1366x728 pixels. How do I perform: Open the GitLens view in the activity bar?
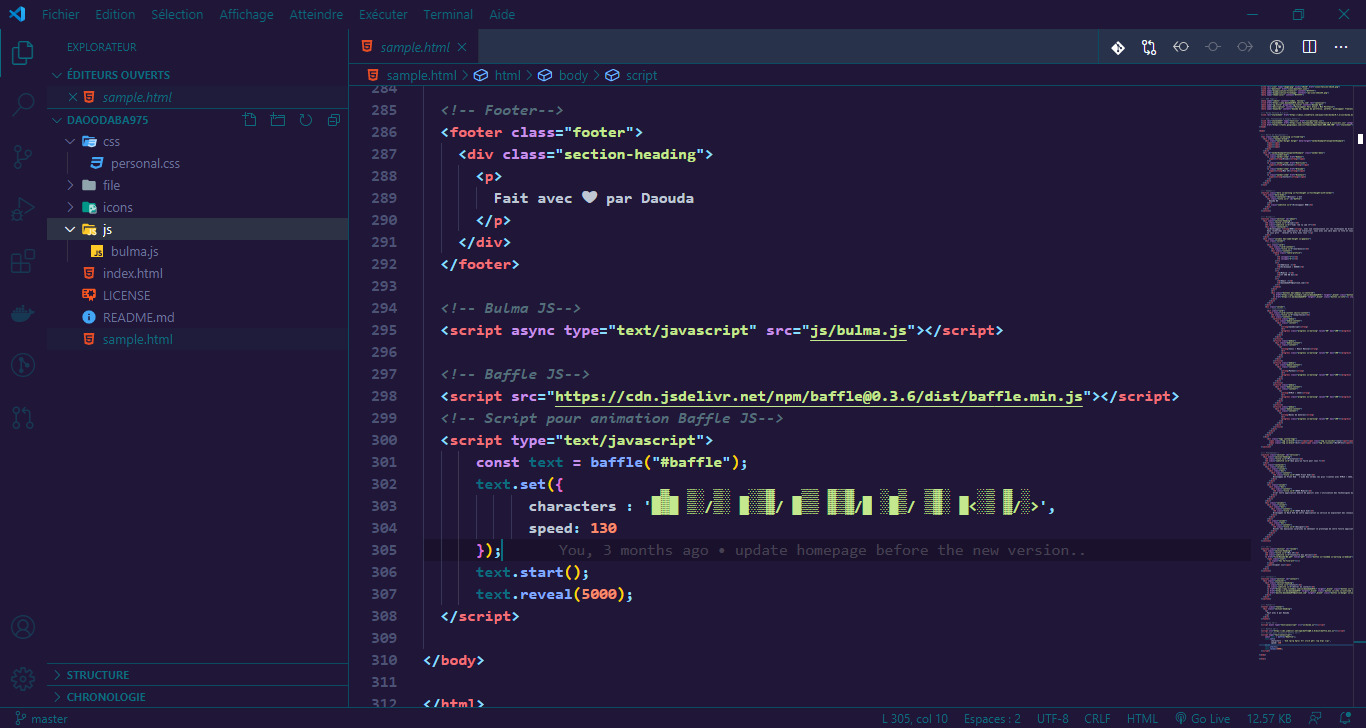pyautogui.click(x=22, y=366)
